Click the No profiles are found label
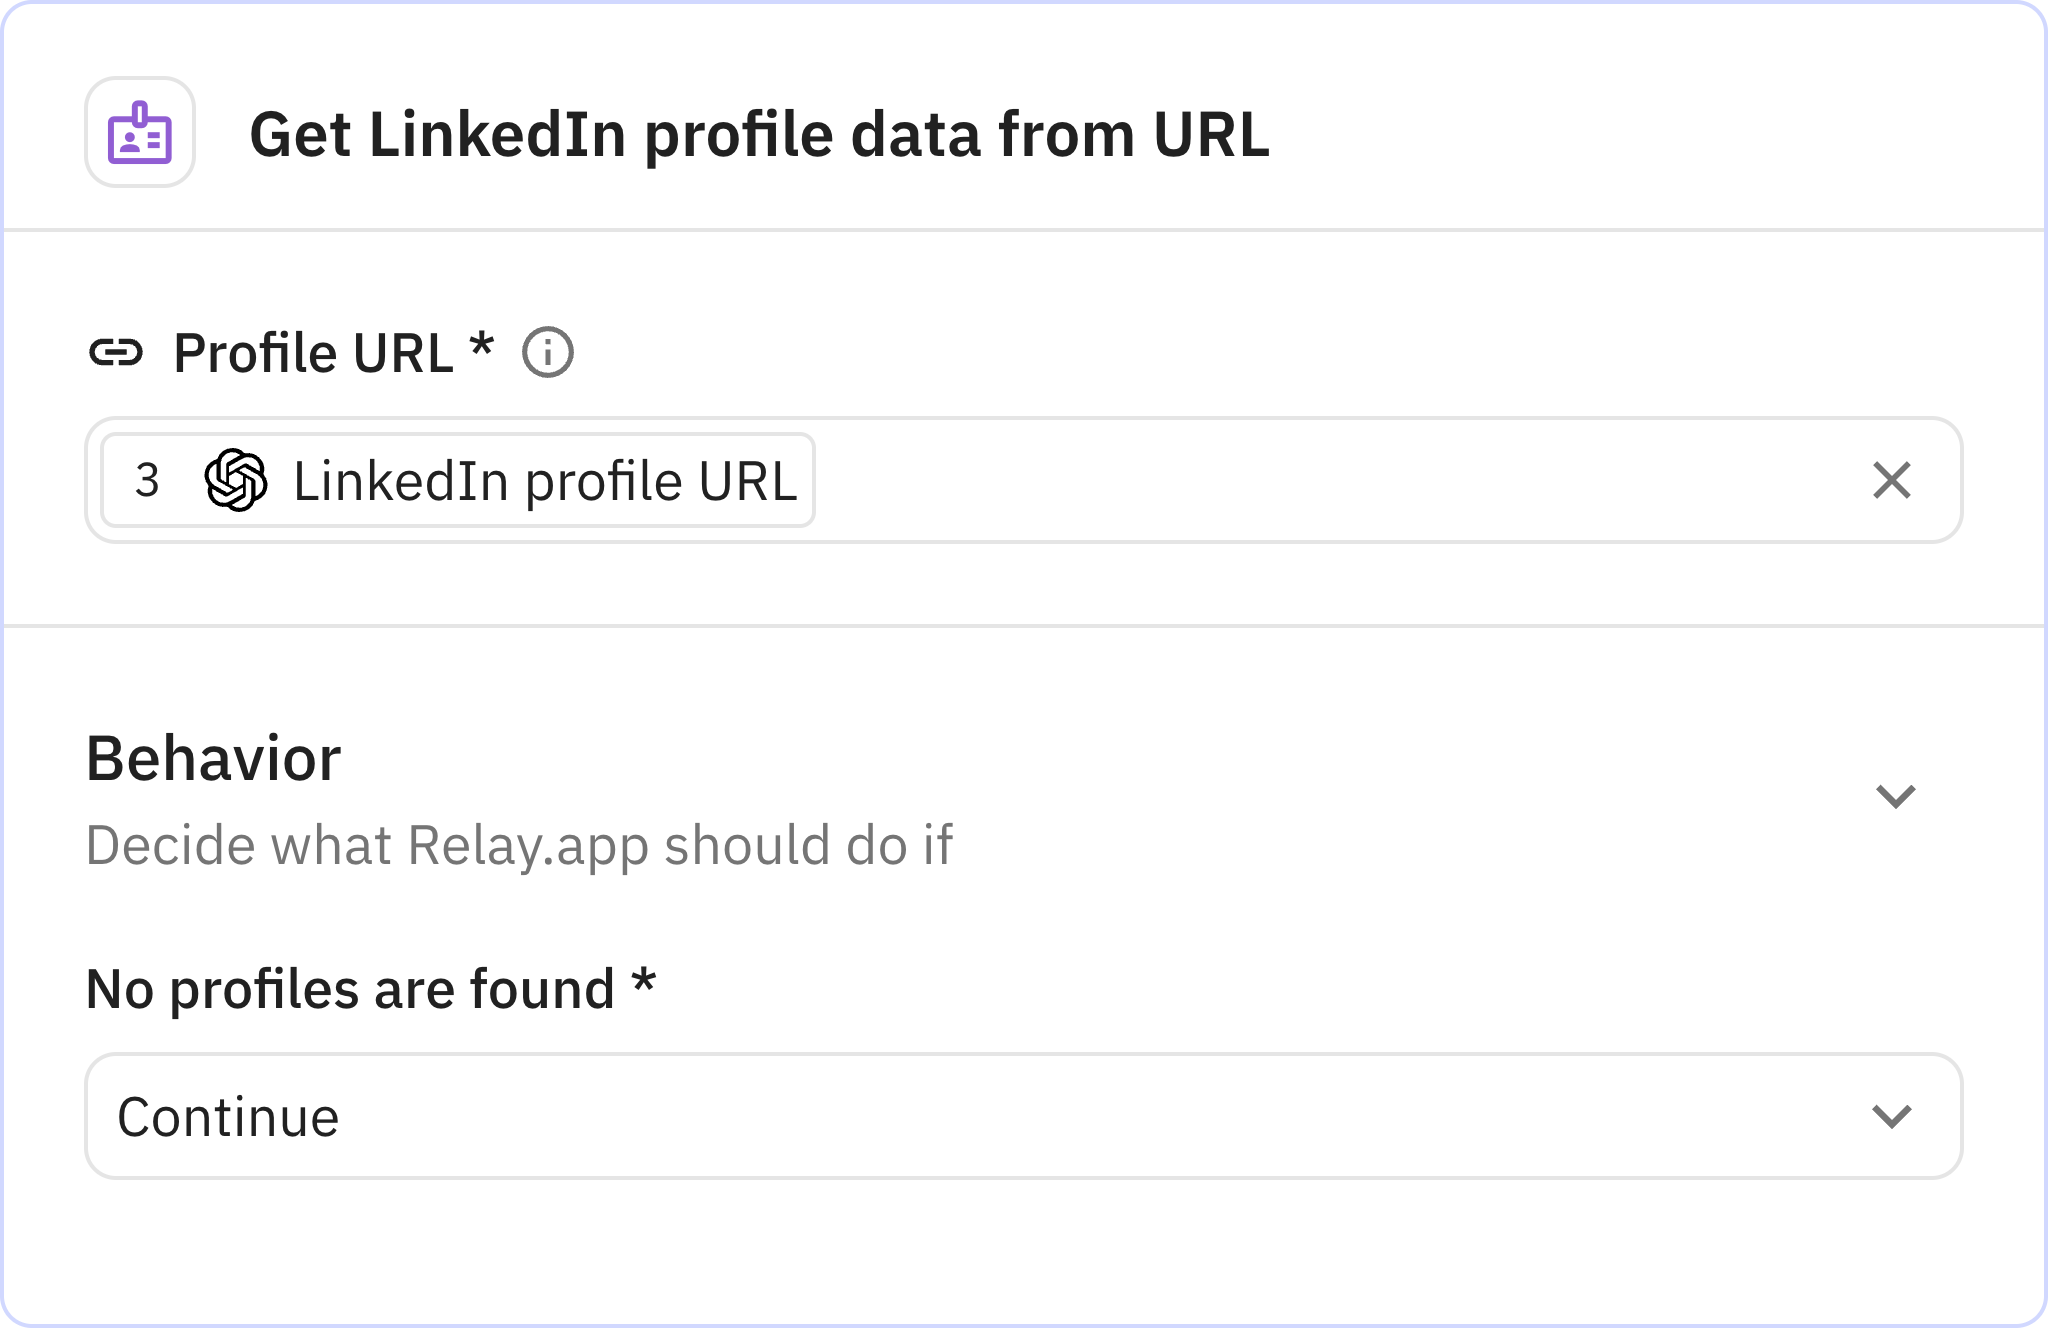This screenshot has height=1328, width=2048. coord(350,989)
